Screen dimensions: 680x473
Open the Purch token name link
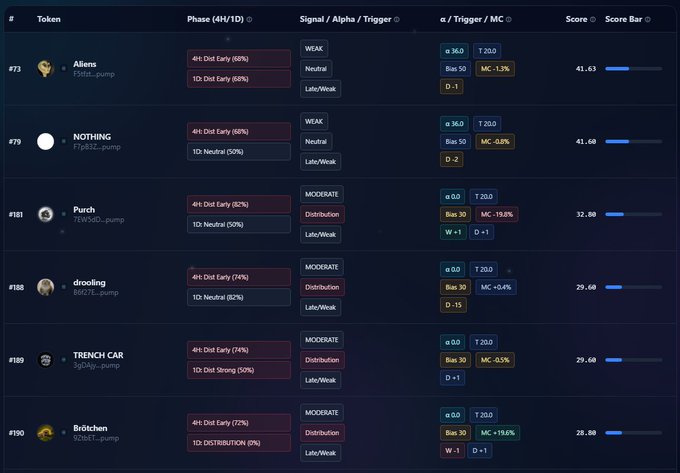(x=84, y=210)
